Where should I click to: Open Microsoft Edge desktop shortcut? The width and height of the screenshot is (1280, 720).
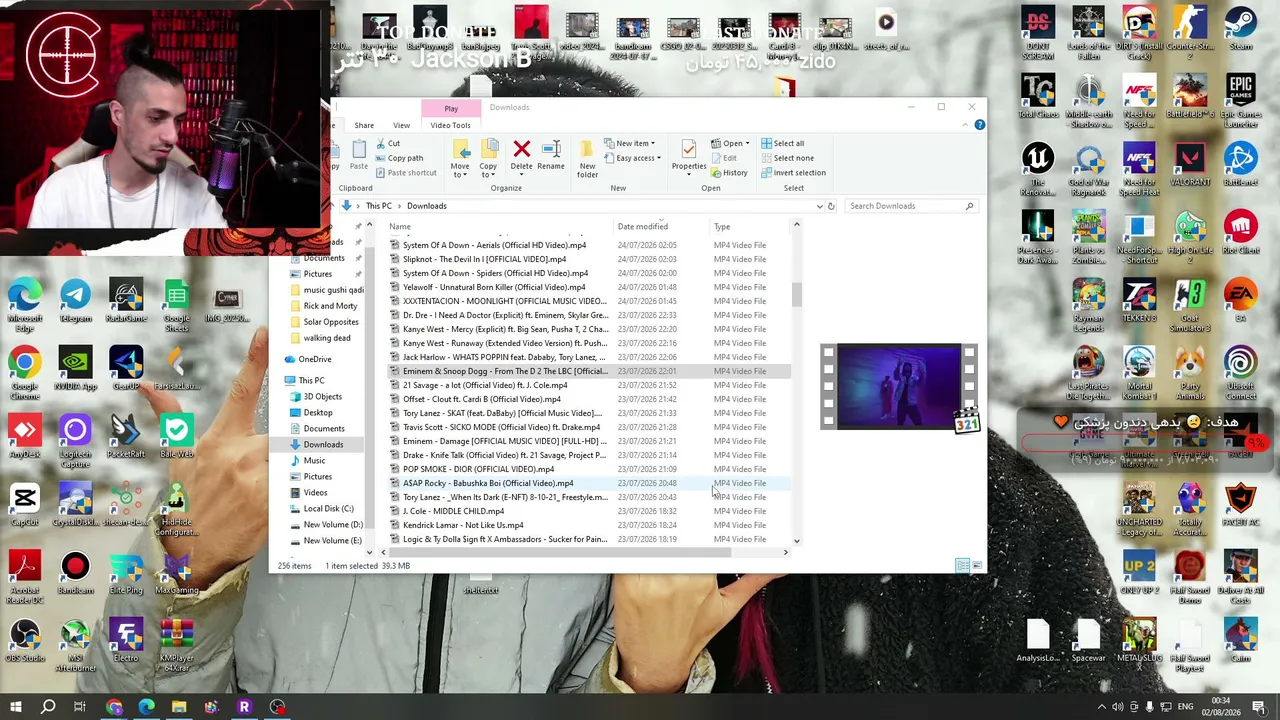click(25, 306)
